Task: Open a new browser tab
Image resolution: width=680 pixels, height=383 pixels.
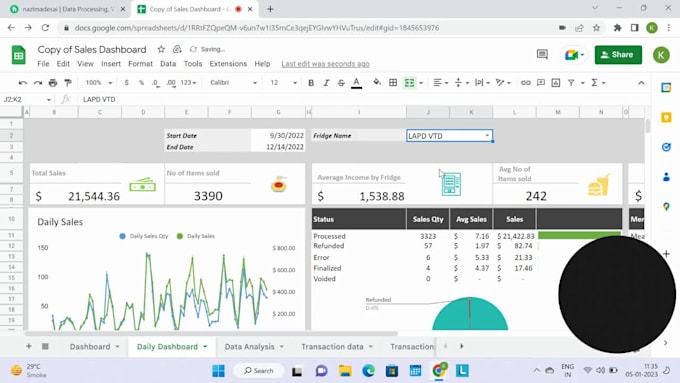Action: coord(270,9)
